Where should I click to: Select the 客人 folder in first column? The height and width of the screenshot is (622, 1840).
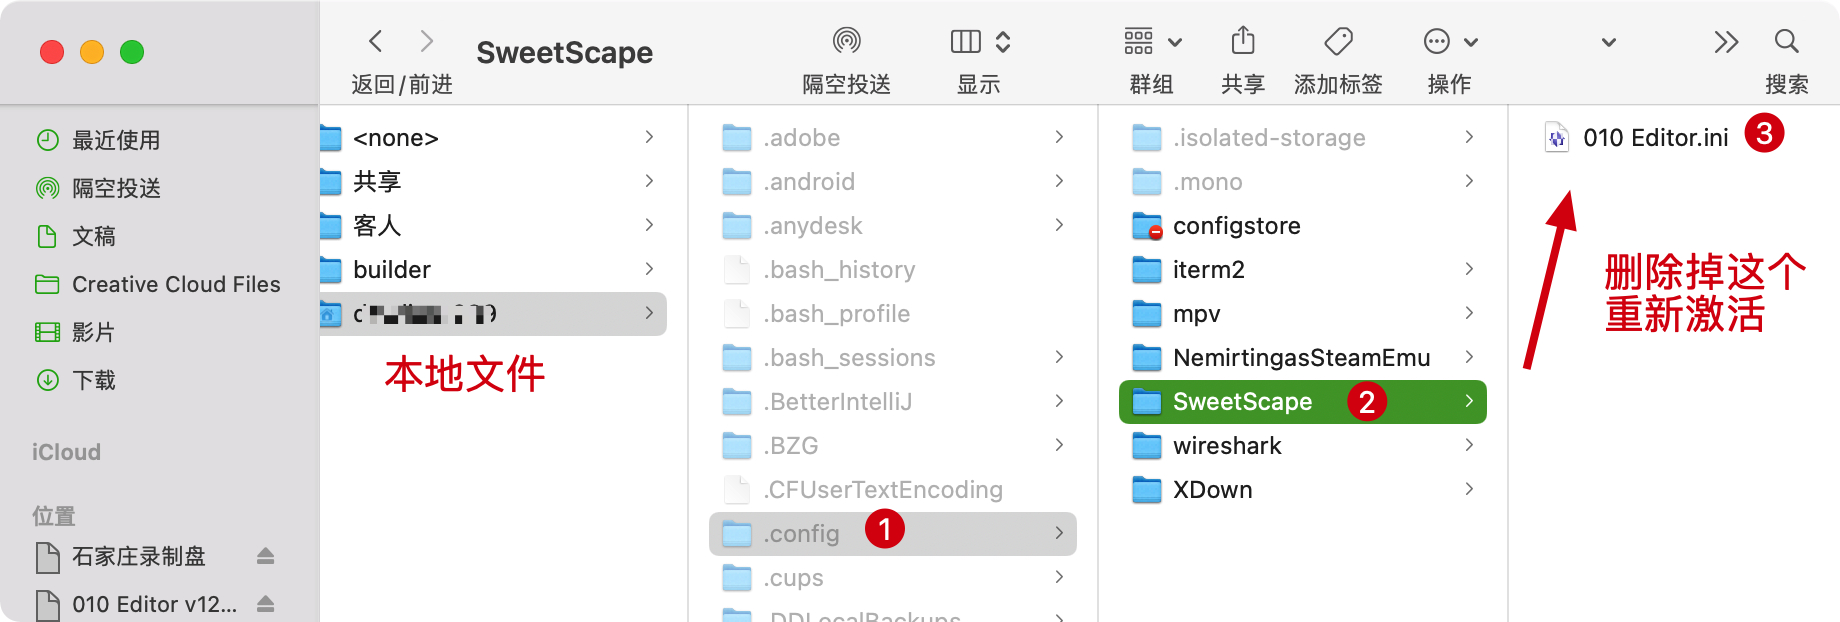[493, 226]
